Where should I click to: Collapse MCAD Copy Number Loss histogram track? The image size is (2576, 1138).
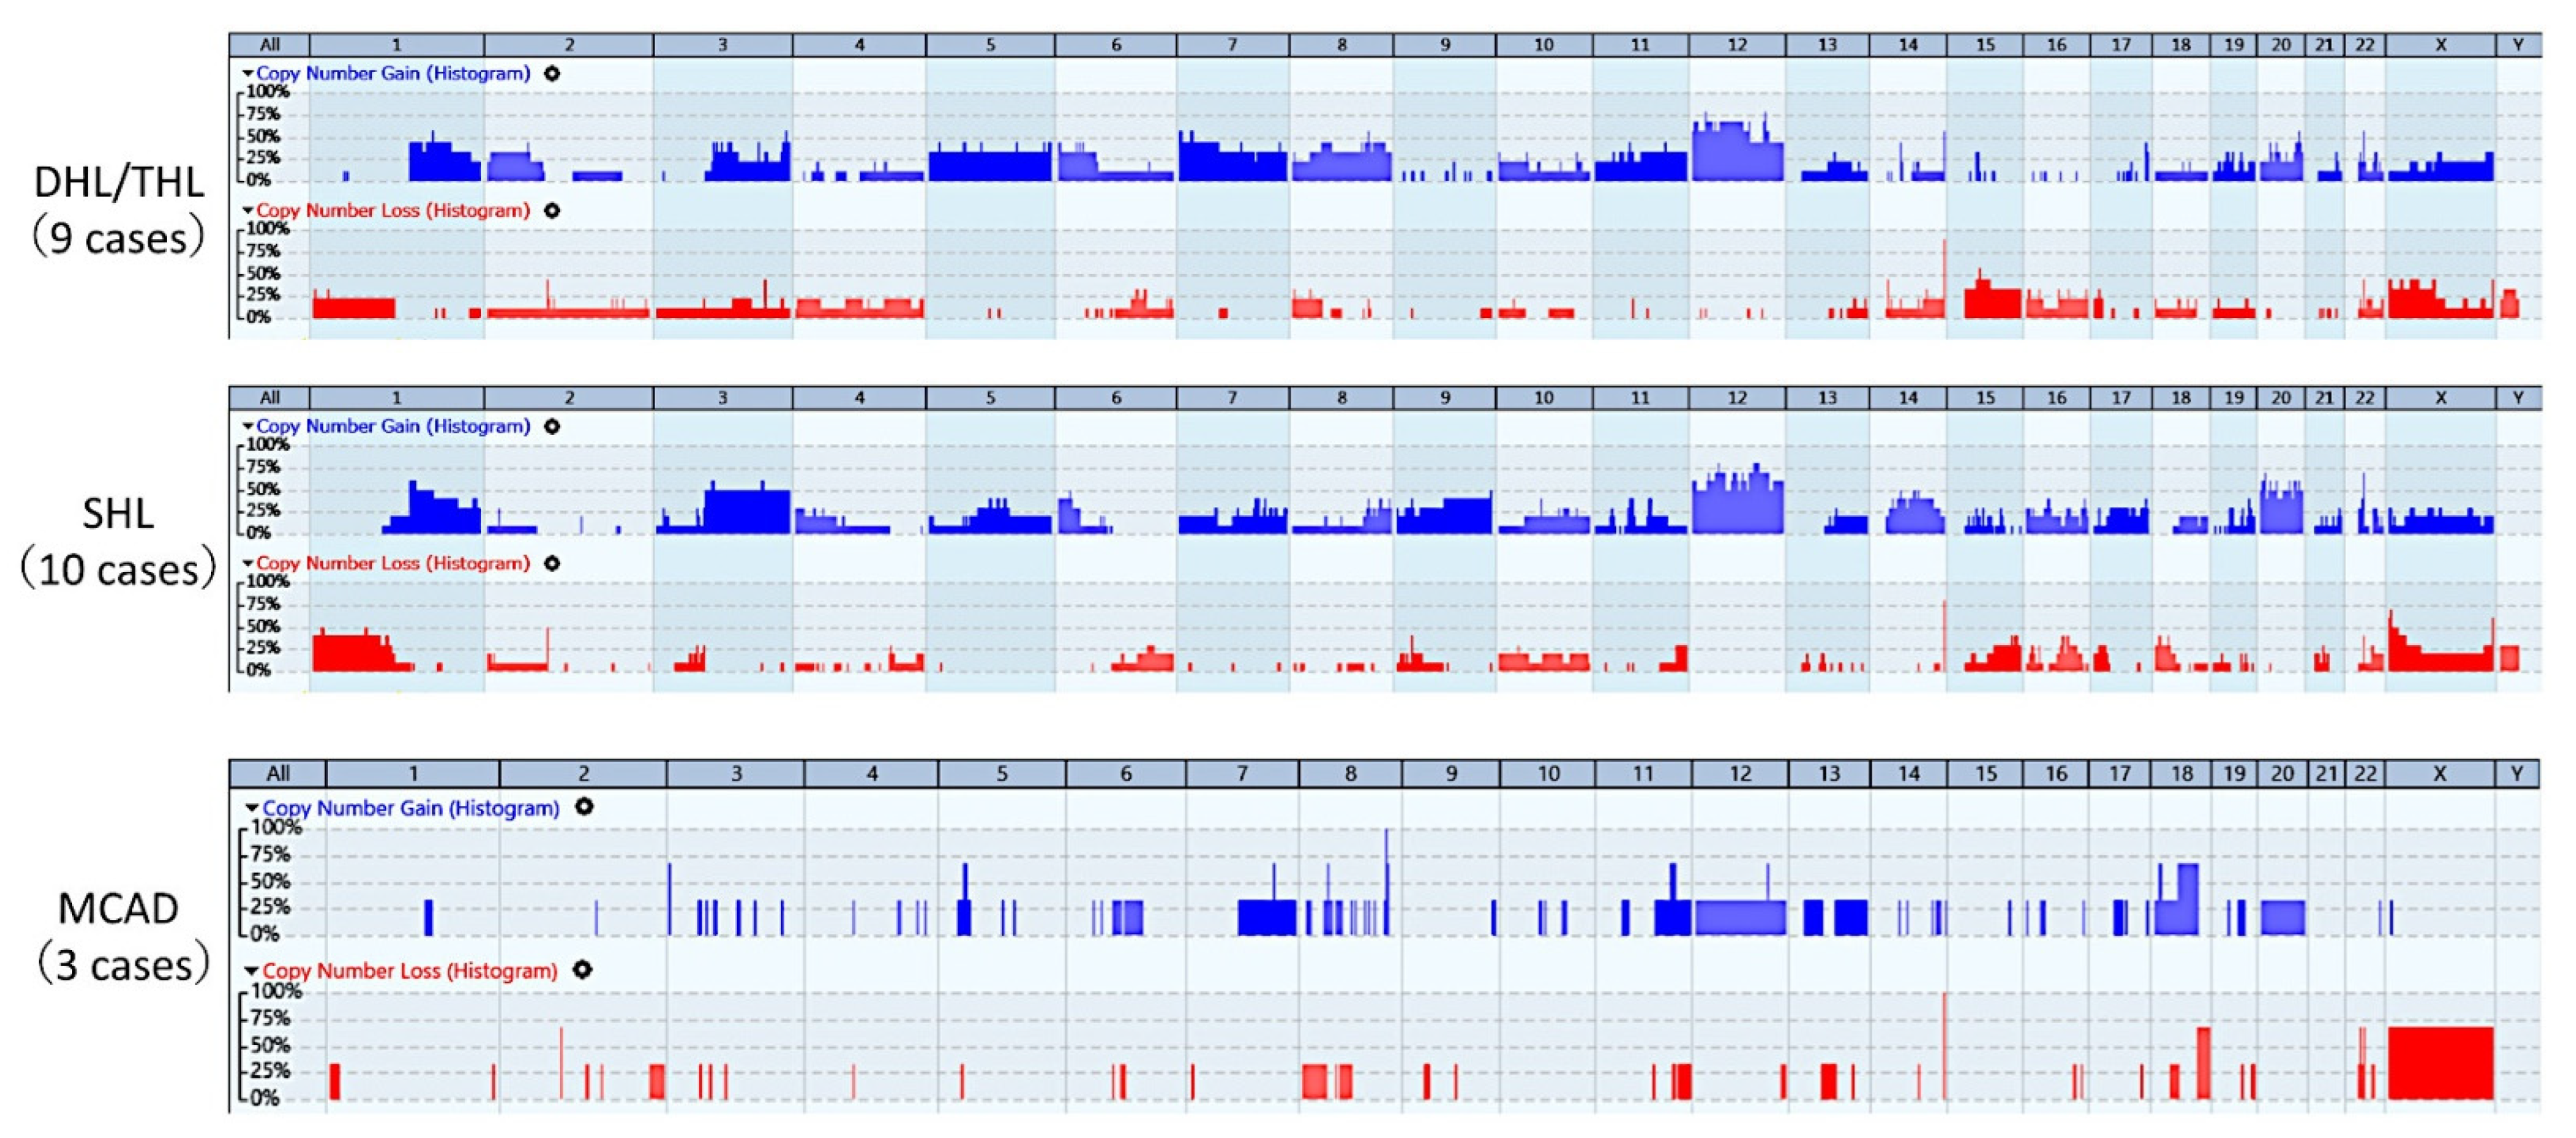point(252,970)
